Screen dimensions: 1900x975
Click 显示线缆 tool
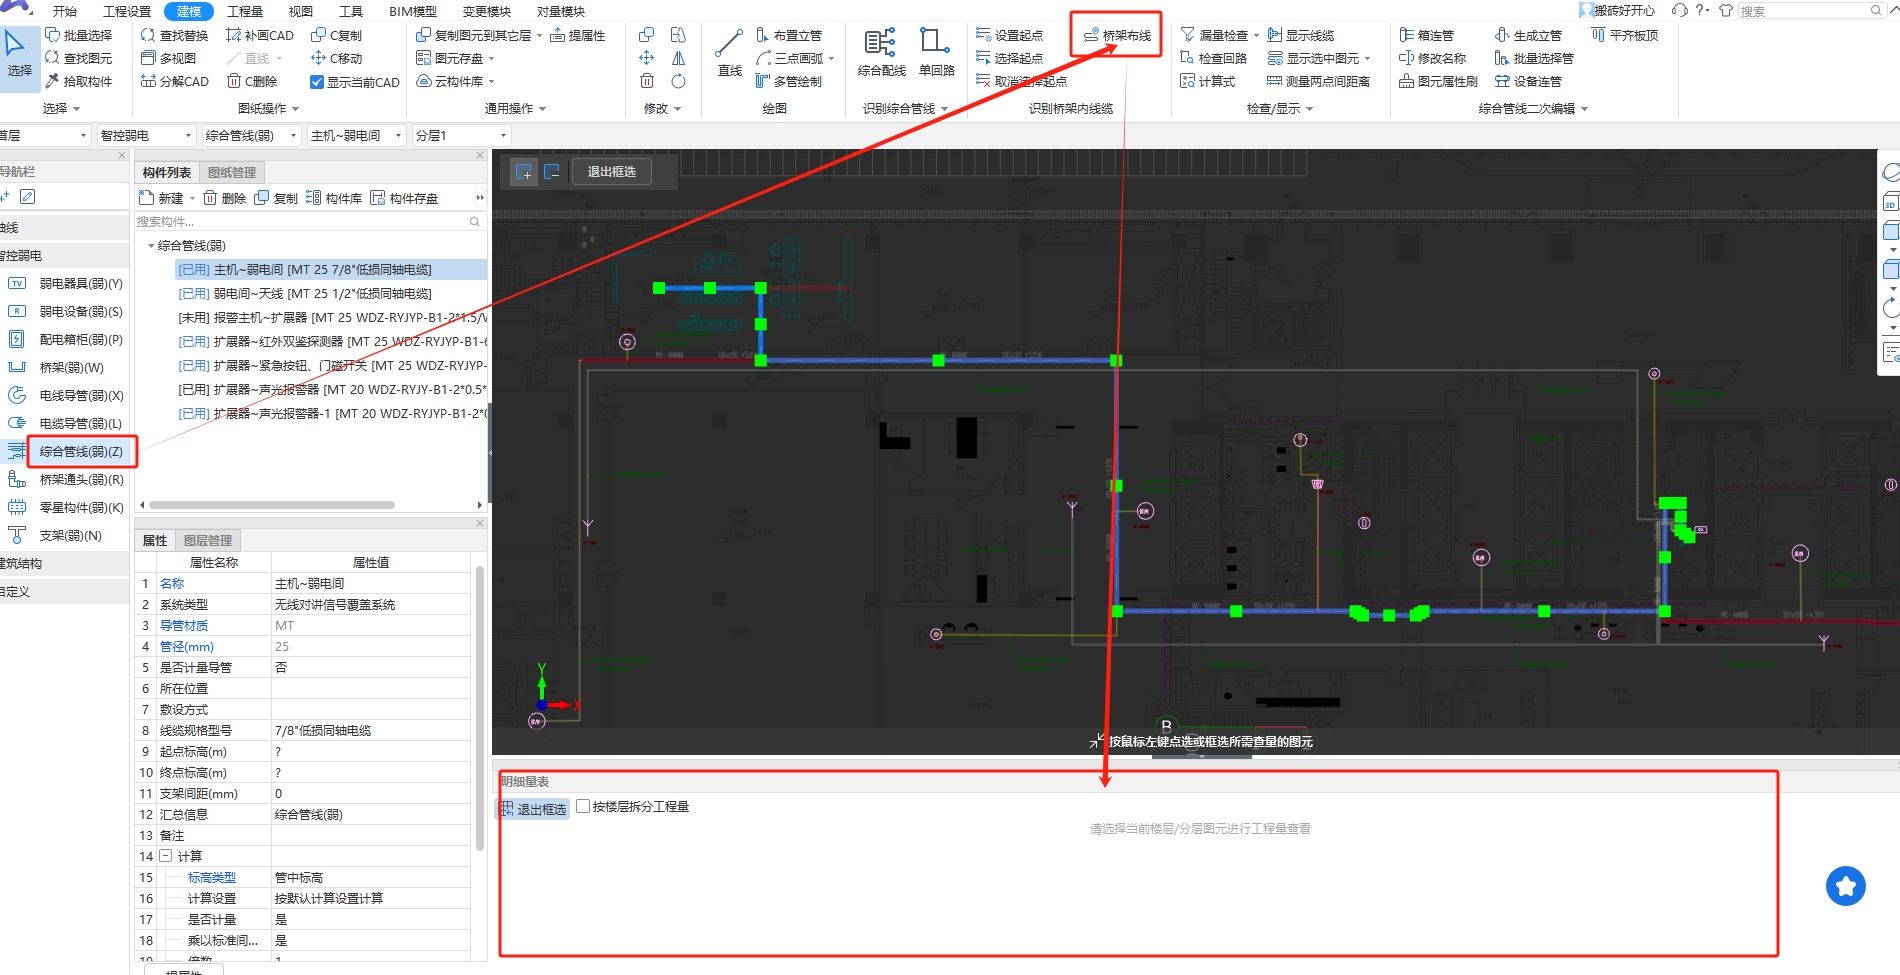pos(1300,35)
